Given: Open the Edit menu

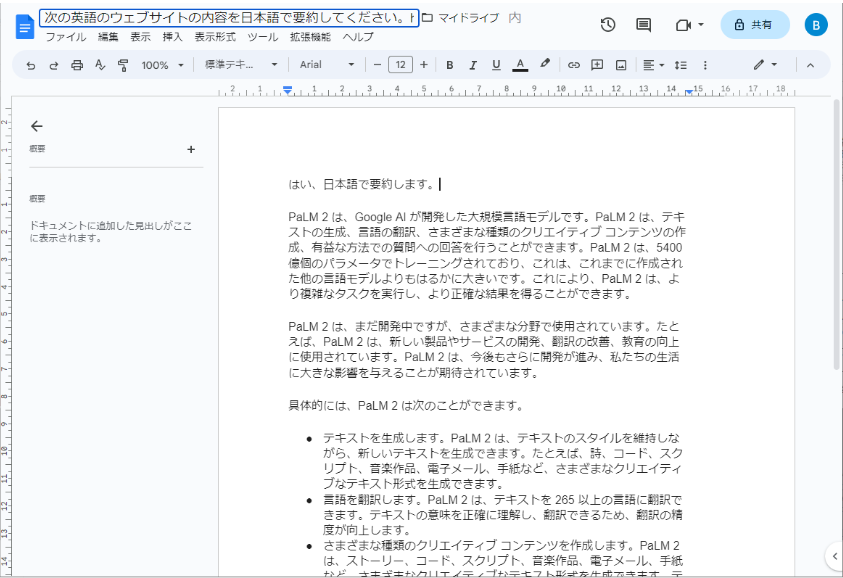Looking at the screenshot, I should point(108,37).
